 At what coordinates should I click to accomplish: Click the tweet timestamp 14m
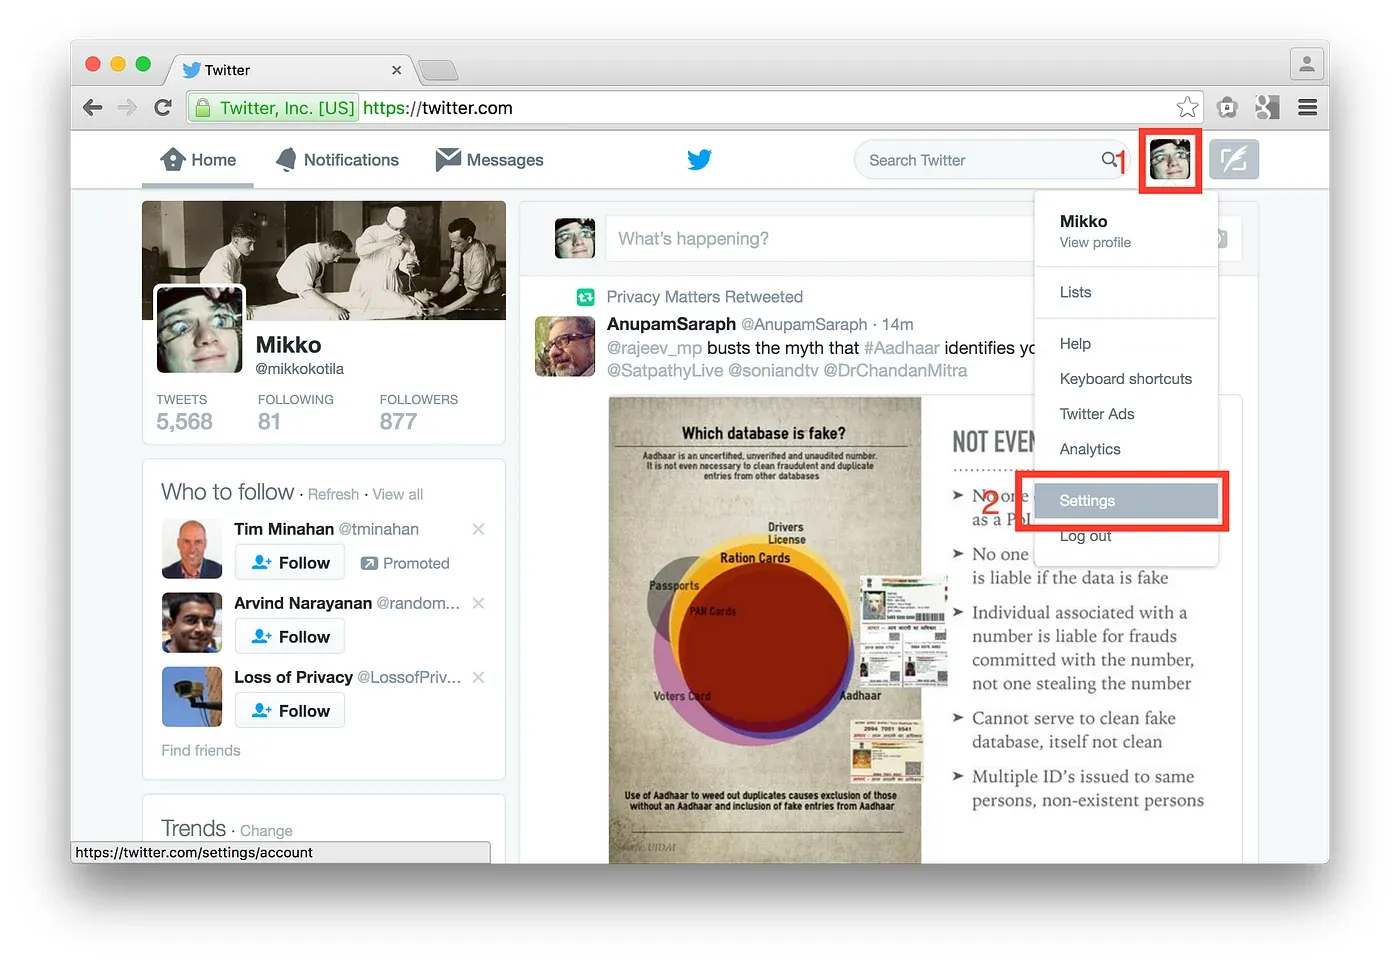coord(897,324)
